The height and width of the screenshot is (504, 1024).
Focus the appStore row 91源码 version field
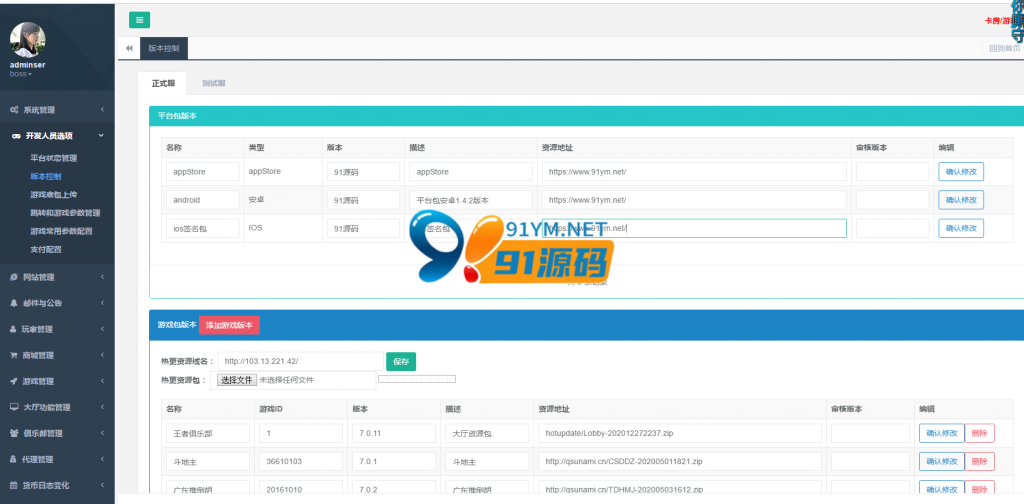pyautogui.click(x=363, y=172)
